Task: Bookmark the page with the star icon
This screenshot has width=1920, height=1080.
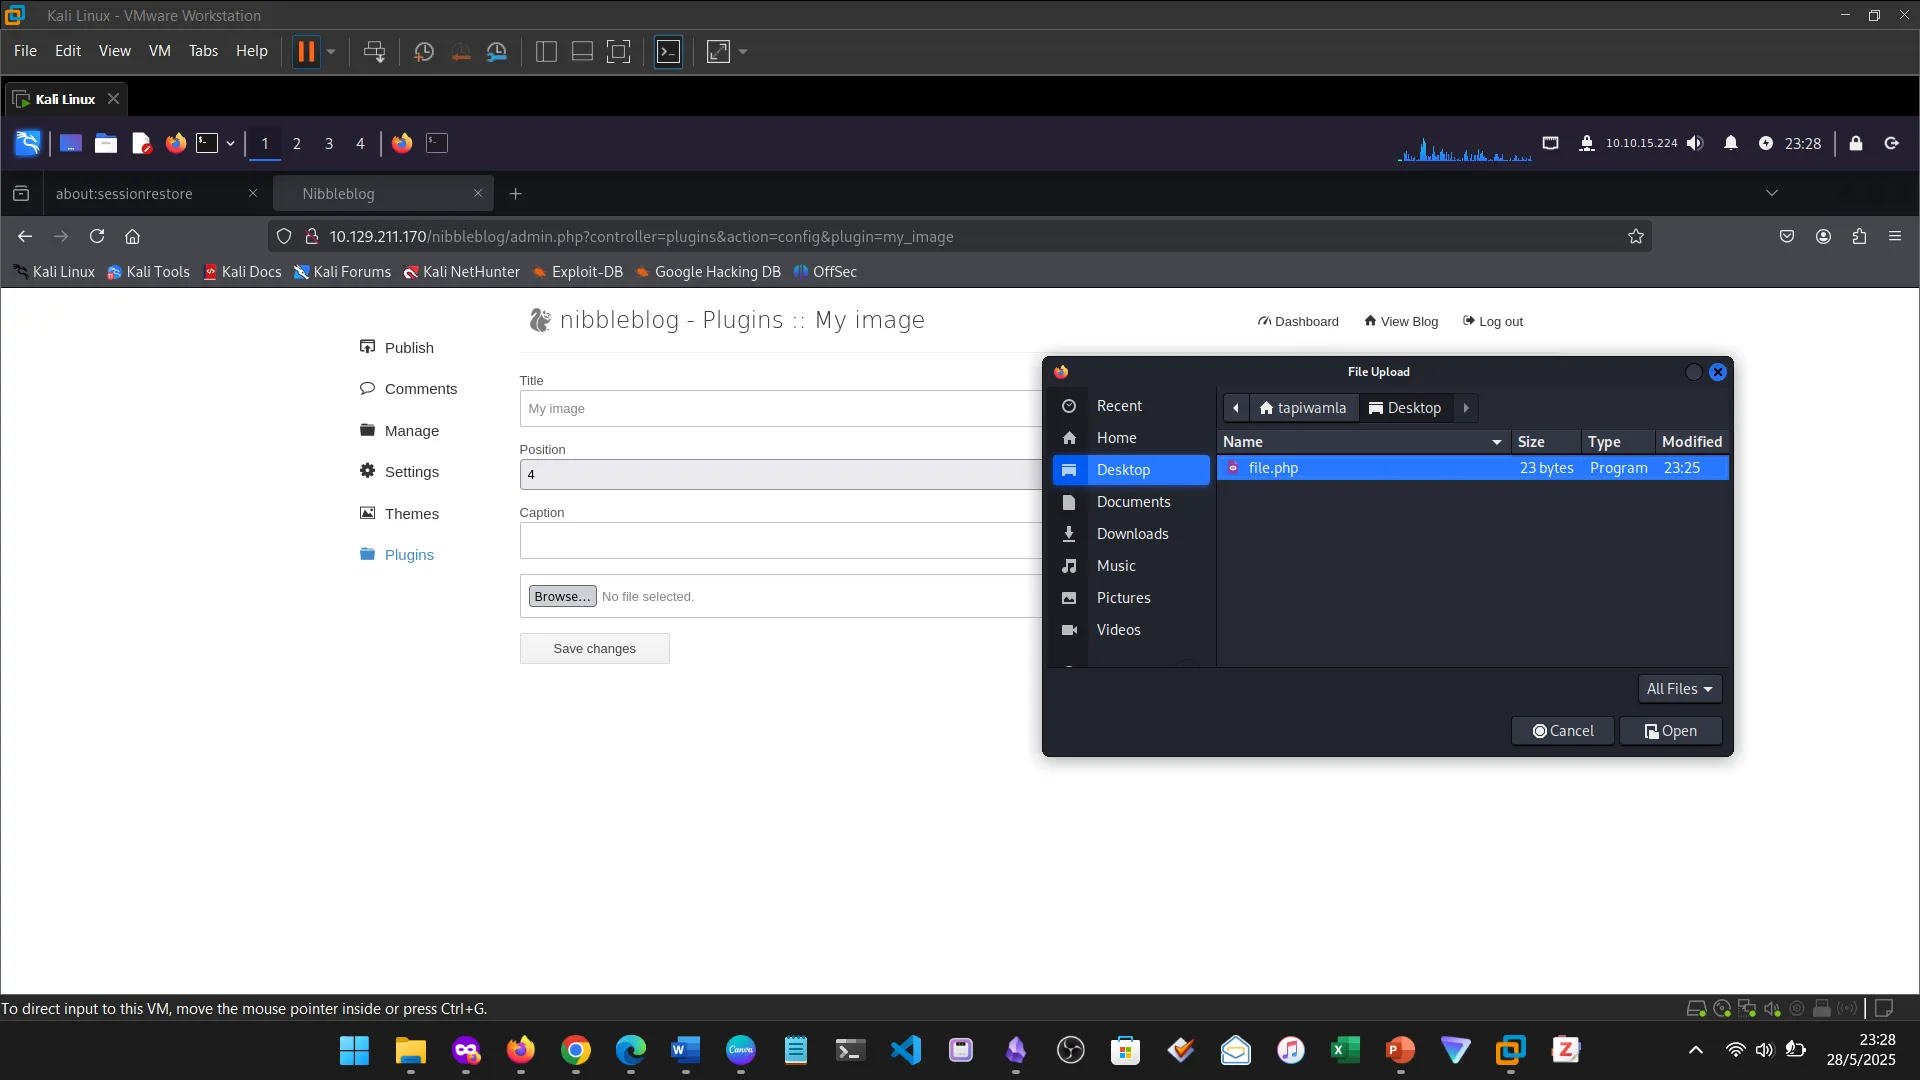Action: pyautogui.click(x=1637, y=237)
